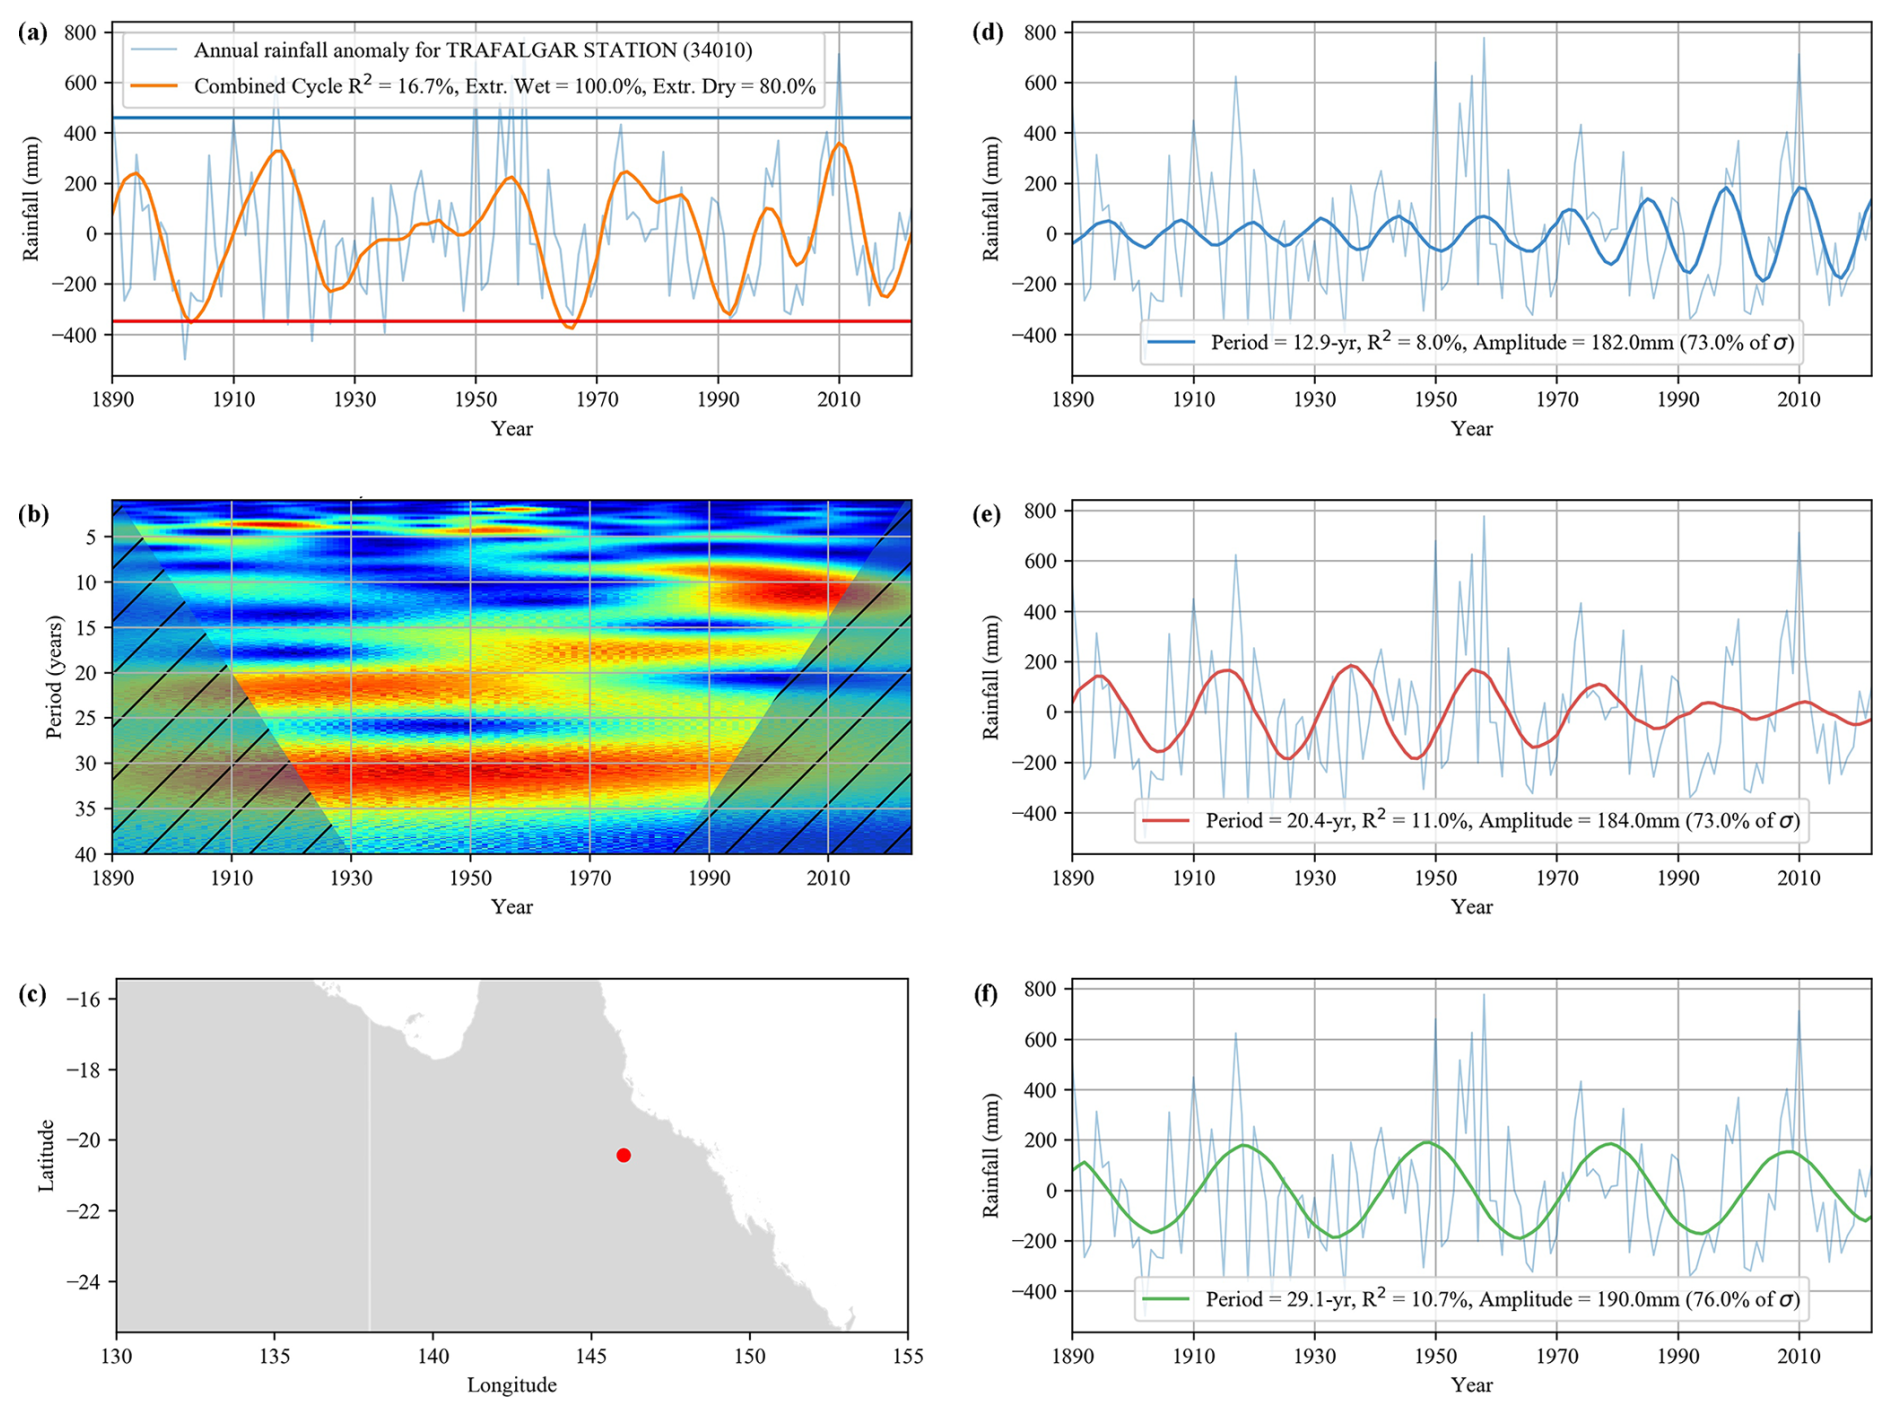Screen dimensions: 1892x1416
Task: Click the Period (years) axis label
Action: pos(54,677)
